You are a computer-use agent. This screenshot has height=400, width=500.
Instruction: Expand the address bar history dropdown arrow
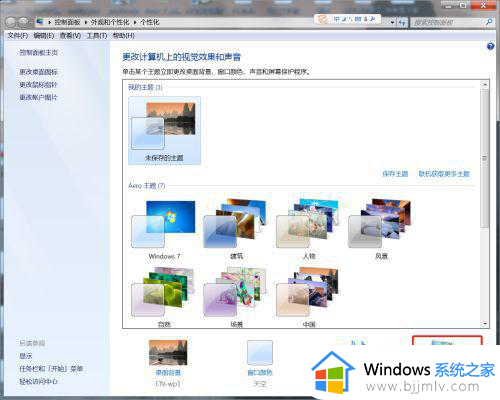pos(392,23)
